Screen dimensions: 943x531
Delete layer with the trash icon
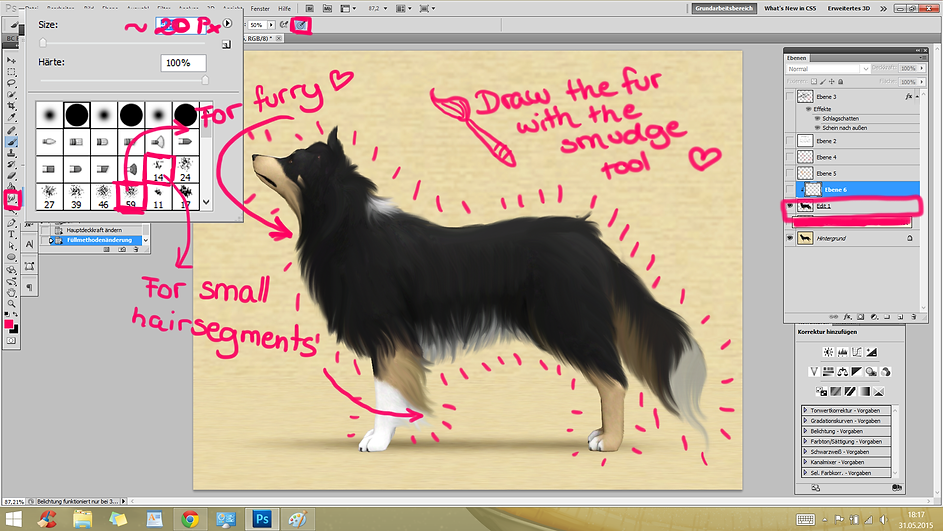click(914, 316)
